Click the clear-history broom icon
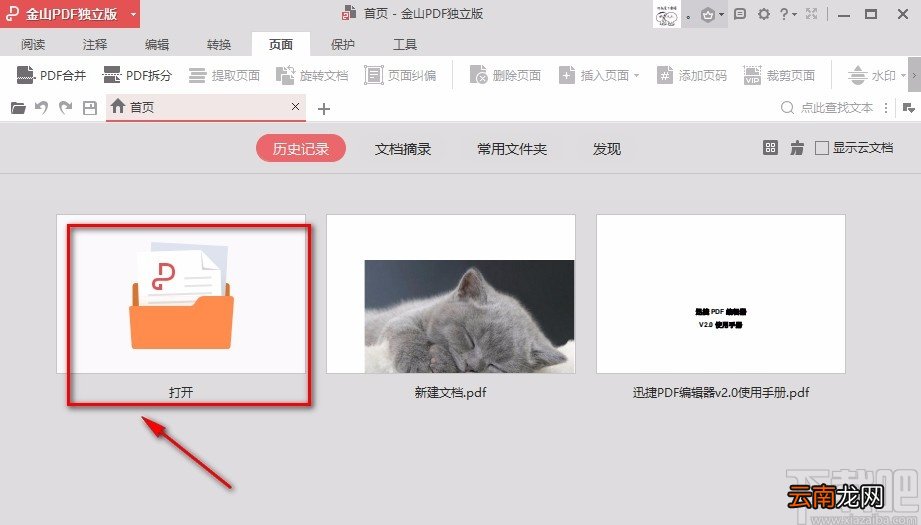 (x=796, y=147)
